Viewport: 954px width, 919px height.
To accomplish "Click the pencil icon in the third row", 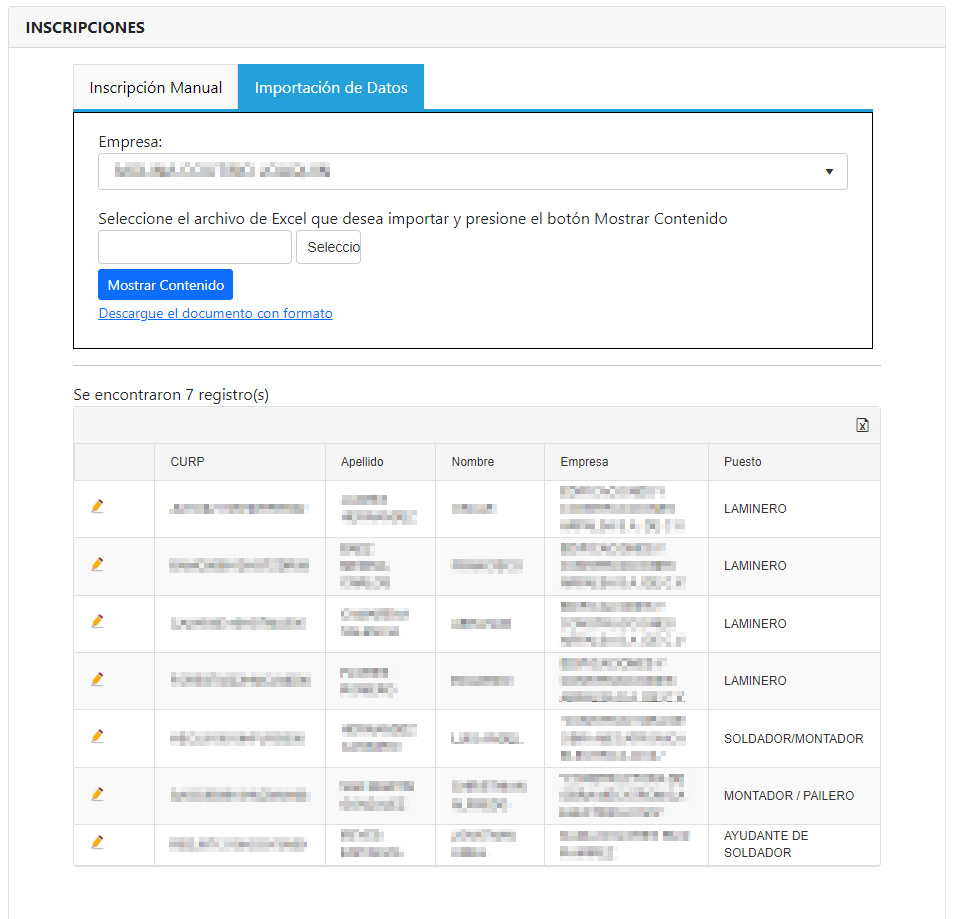I will [x=97, y=622].
